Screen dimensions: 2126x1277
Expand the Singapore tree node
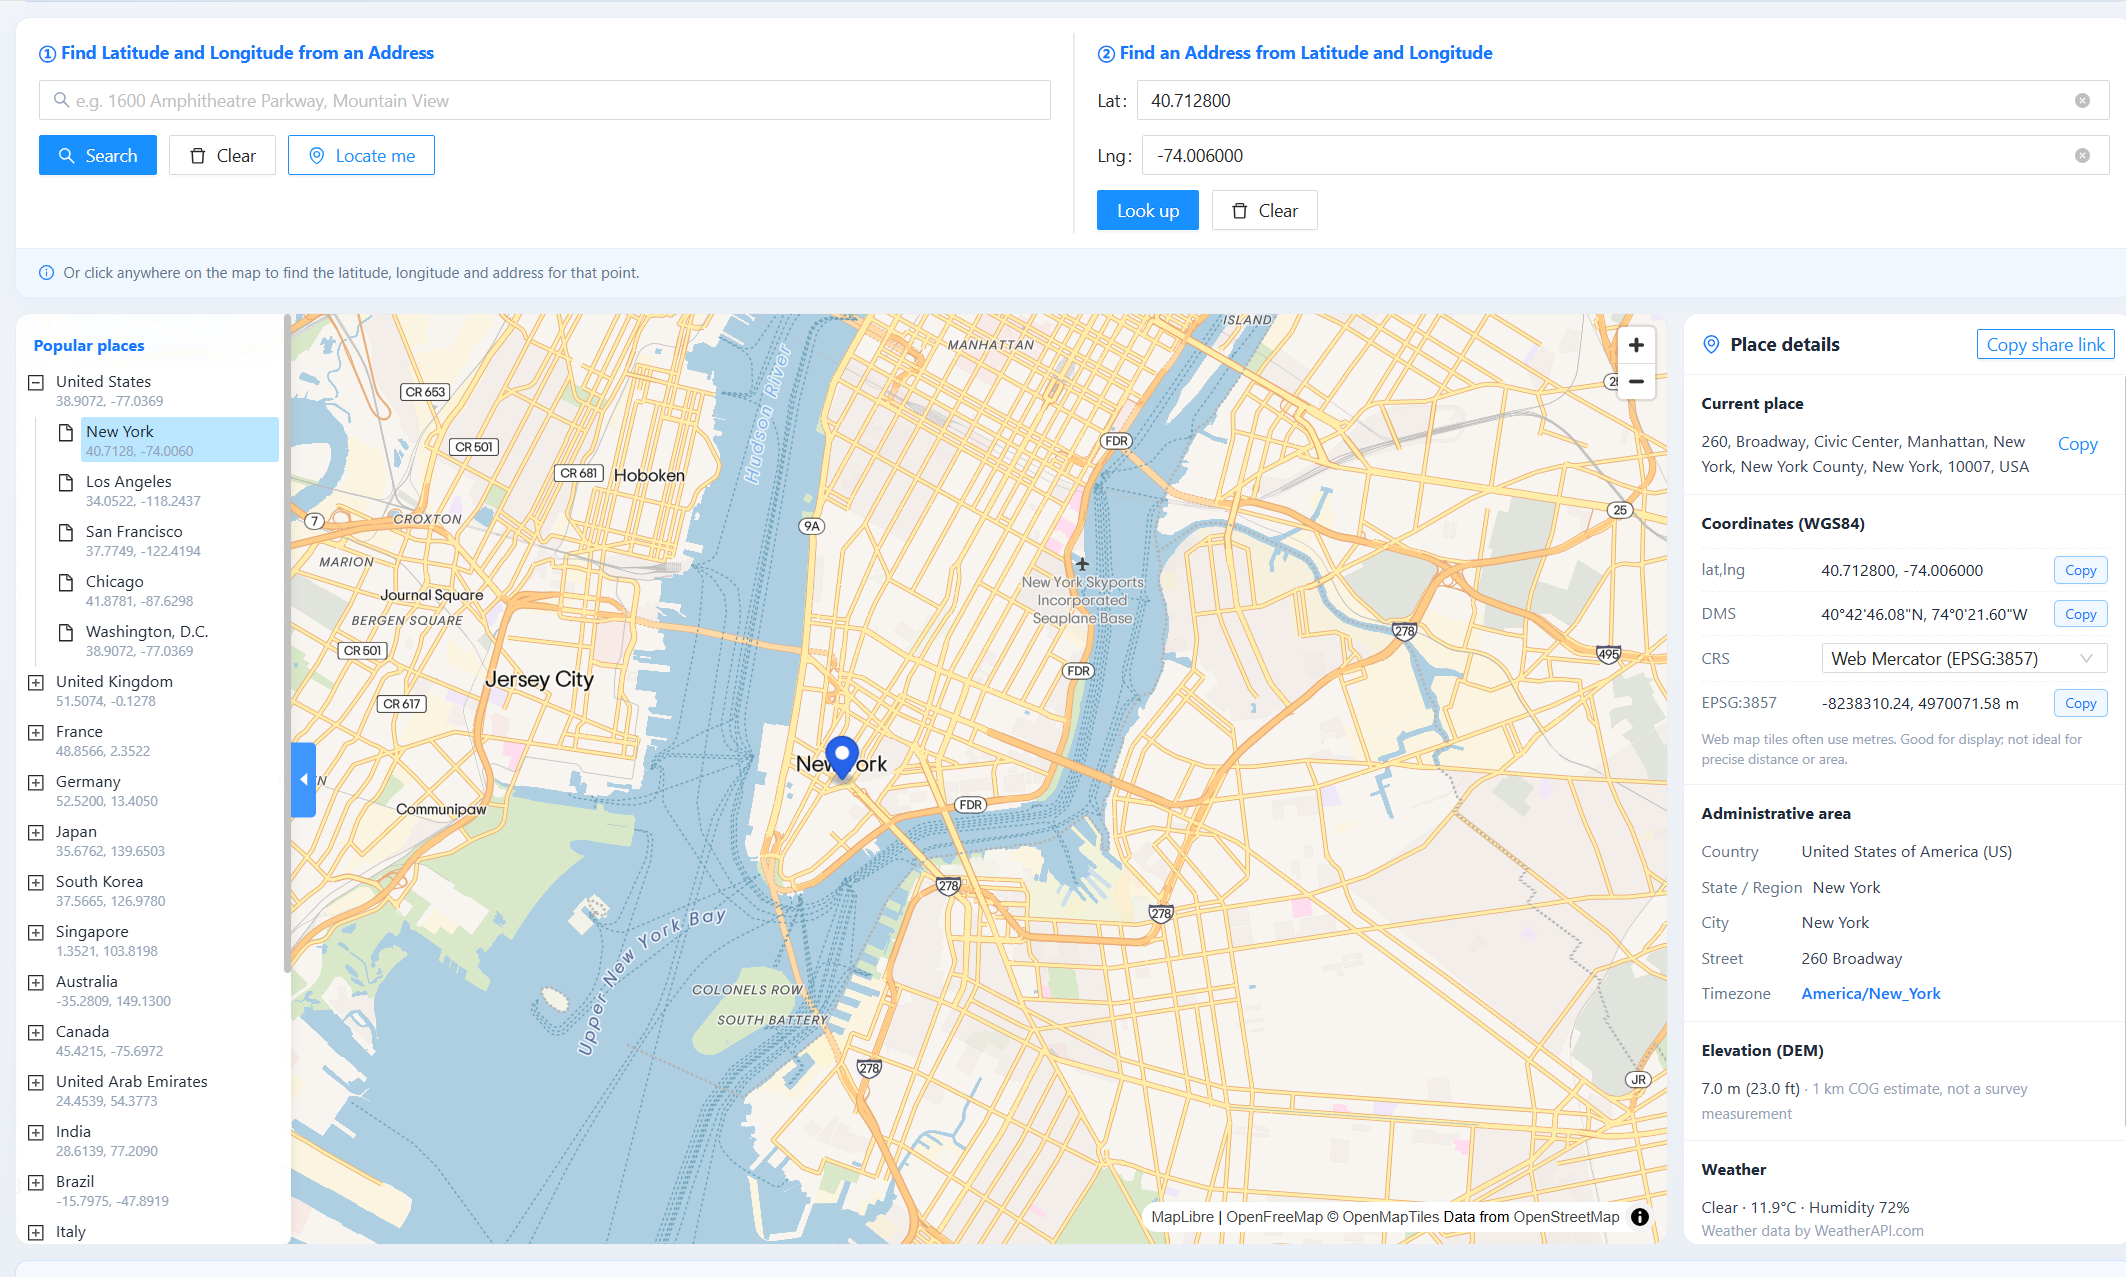36,932
